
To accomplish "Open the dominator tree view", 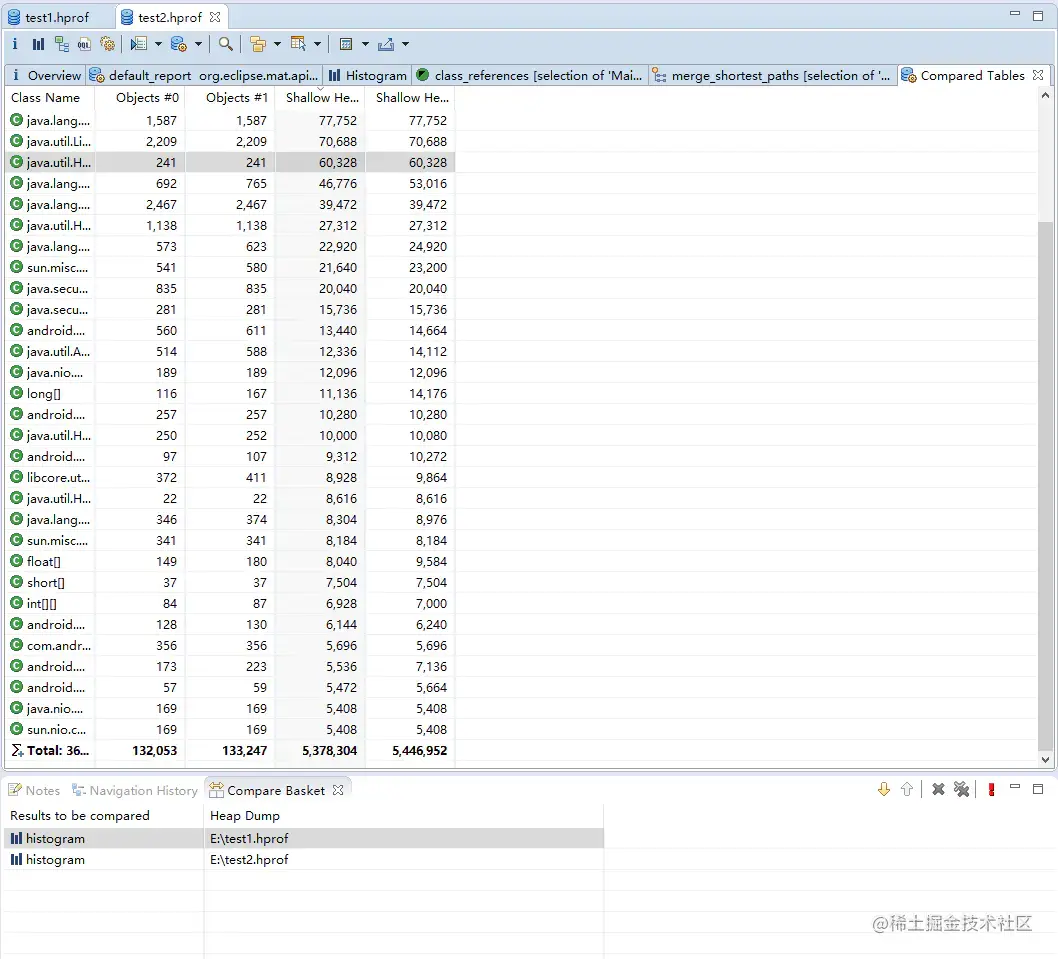I will click(x=62, y=44).
